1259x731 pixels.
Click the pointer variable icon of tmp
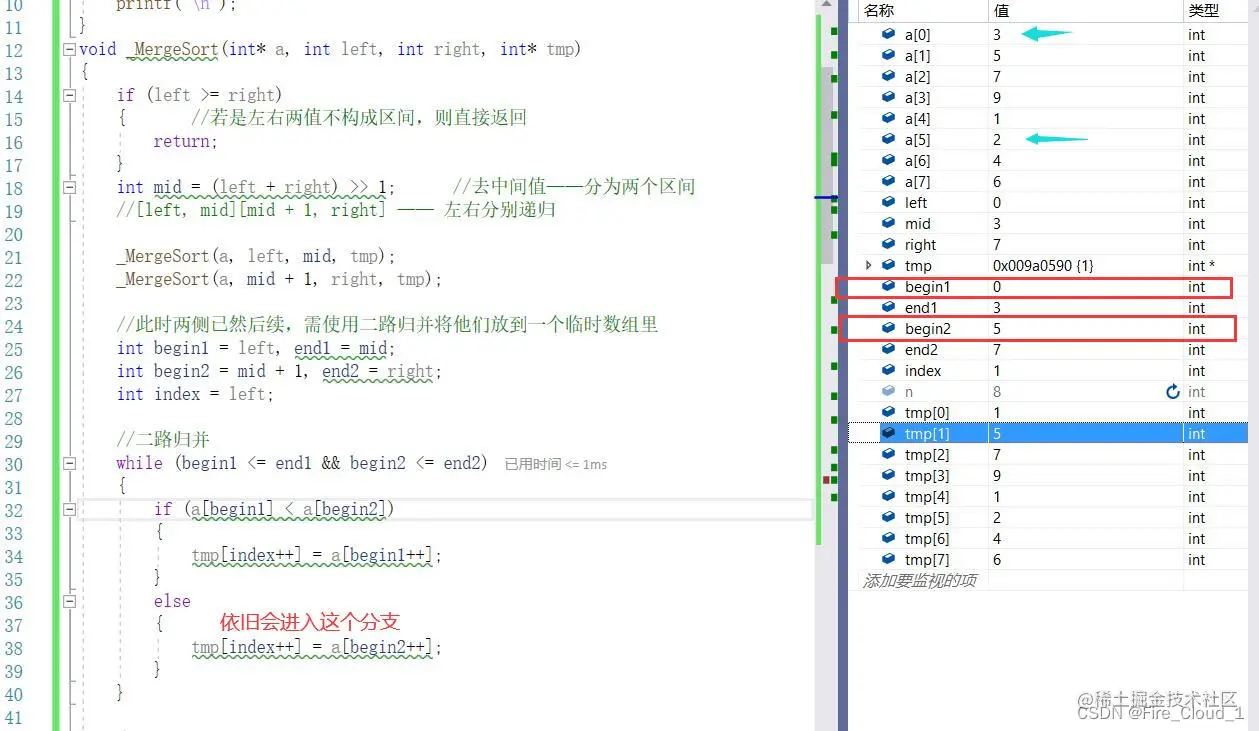coord(888,265)
